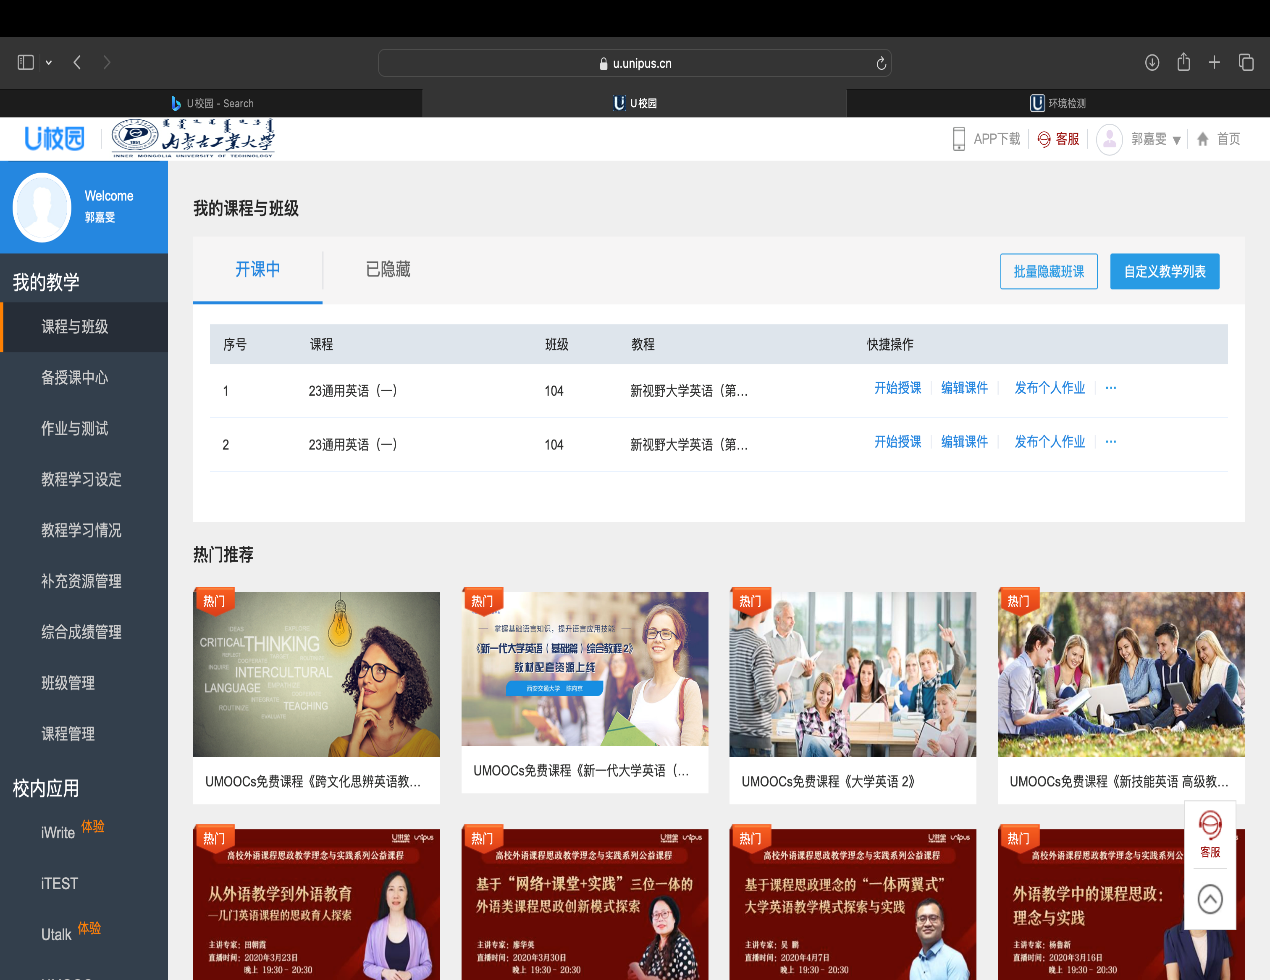The image size is (1270, 980).
Task: Click the Safari sidebar toggle icon
Action: [26, 62]
